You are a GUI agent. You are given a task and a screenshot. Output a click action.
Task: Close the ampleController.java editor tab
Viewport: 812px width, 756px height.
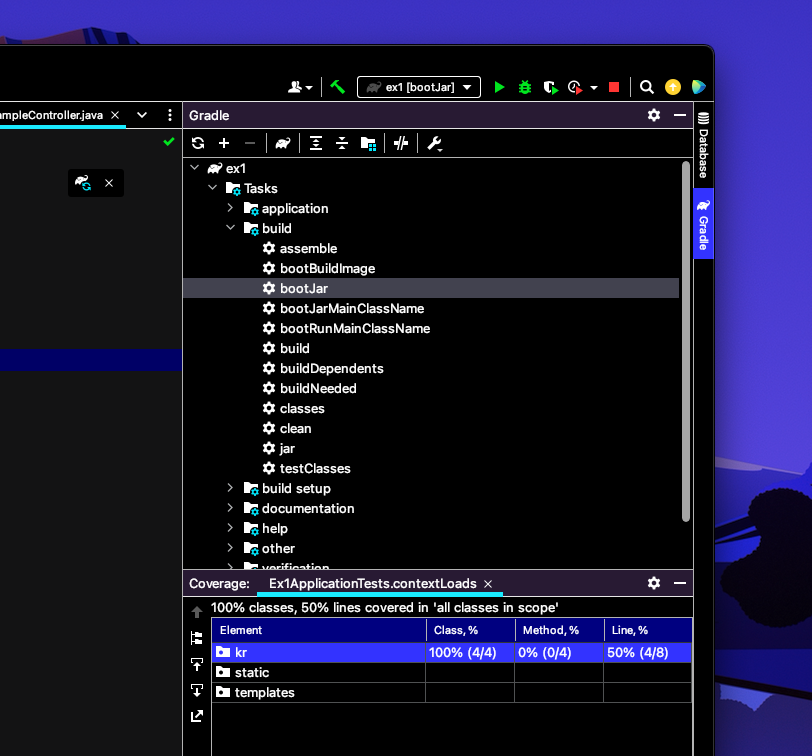point(115,115)
